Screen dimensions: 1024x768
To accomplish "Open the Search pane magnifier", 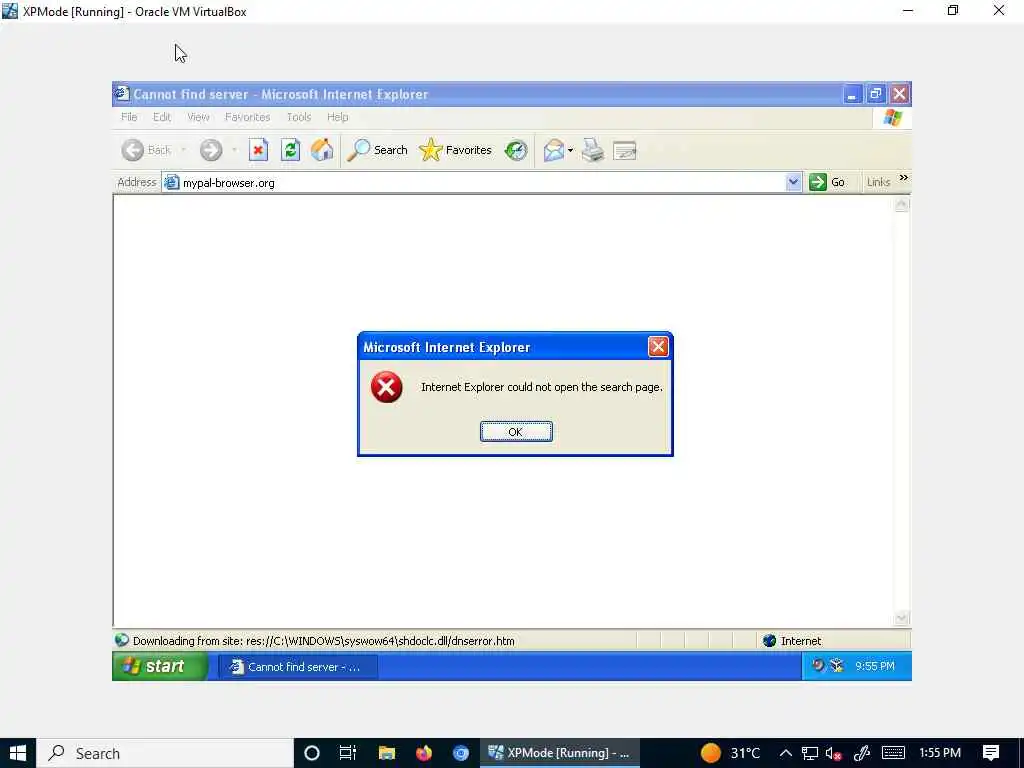I will pyautogui.click(x=359, y=150).
